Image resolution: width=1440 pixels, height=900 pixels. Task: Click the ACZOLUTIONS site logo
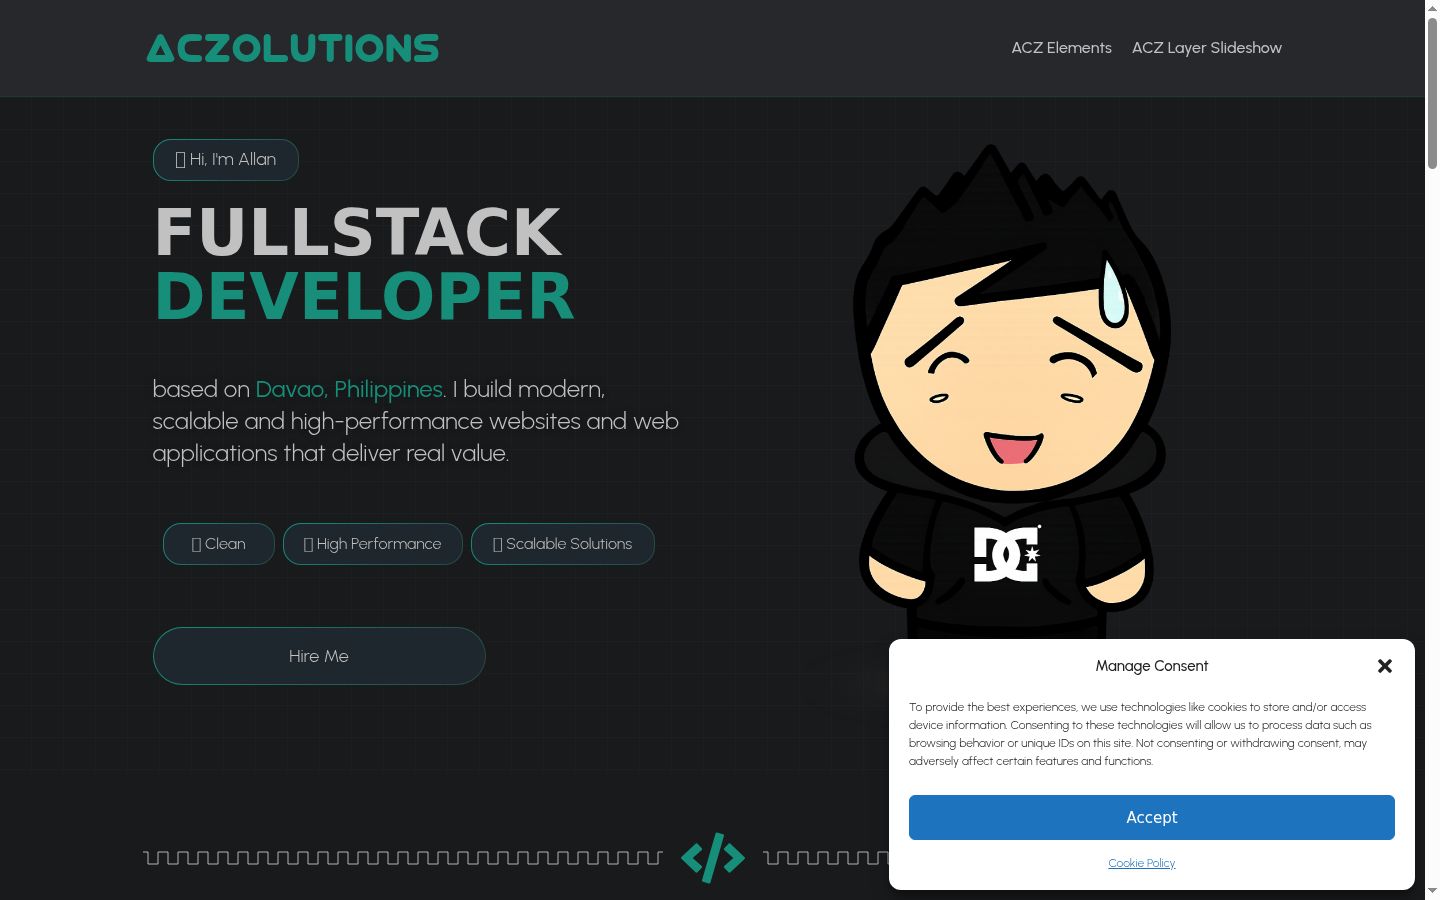tap(293, 48)
